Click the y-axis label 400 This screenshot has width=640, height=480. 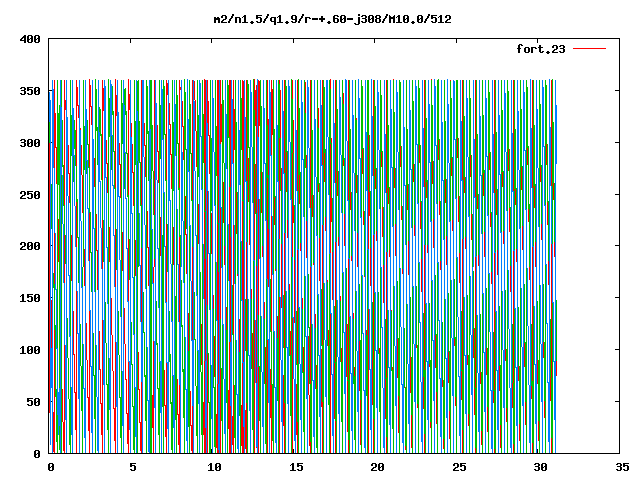pos(30,39)
